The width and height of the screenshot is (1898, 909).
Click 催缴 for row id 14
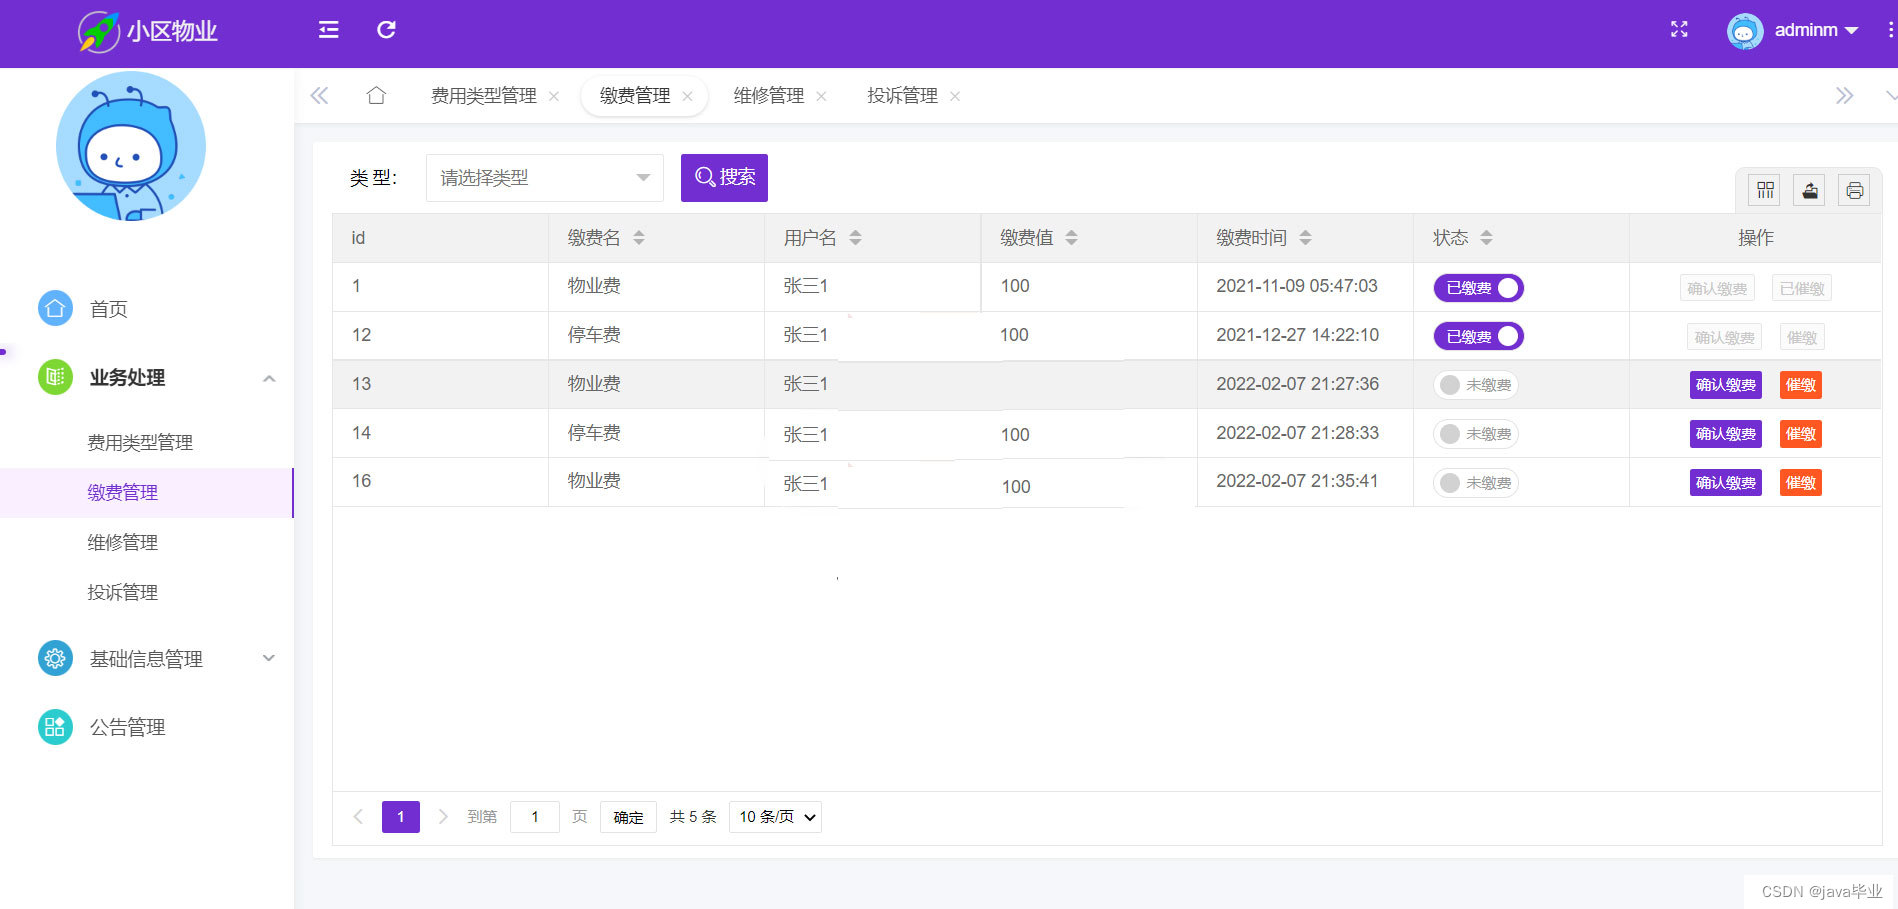[x=1801, y=434]
